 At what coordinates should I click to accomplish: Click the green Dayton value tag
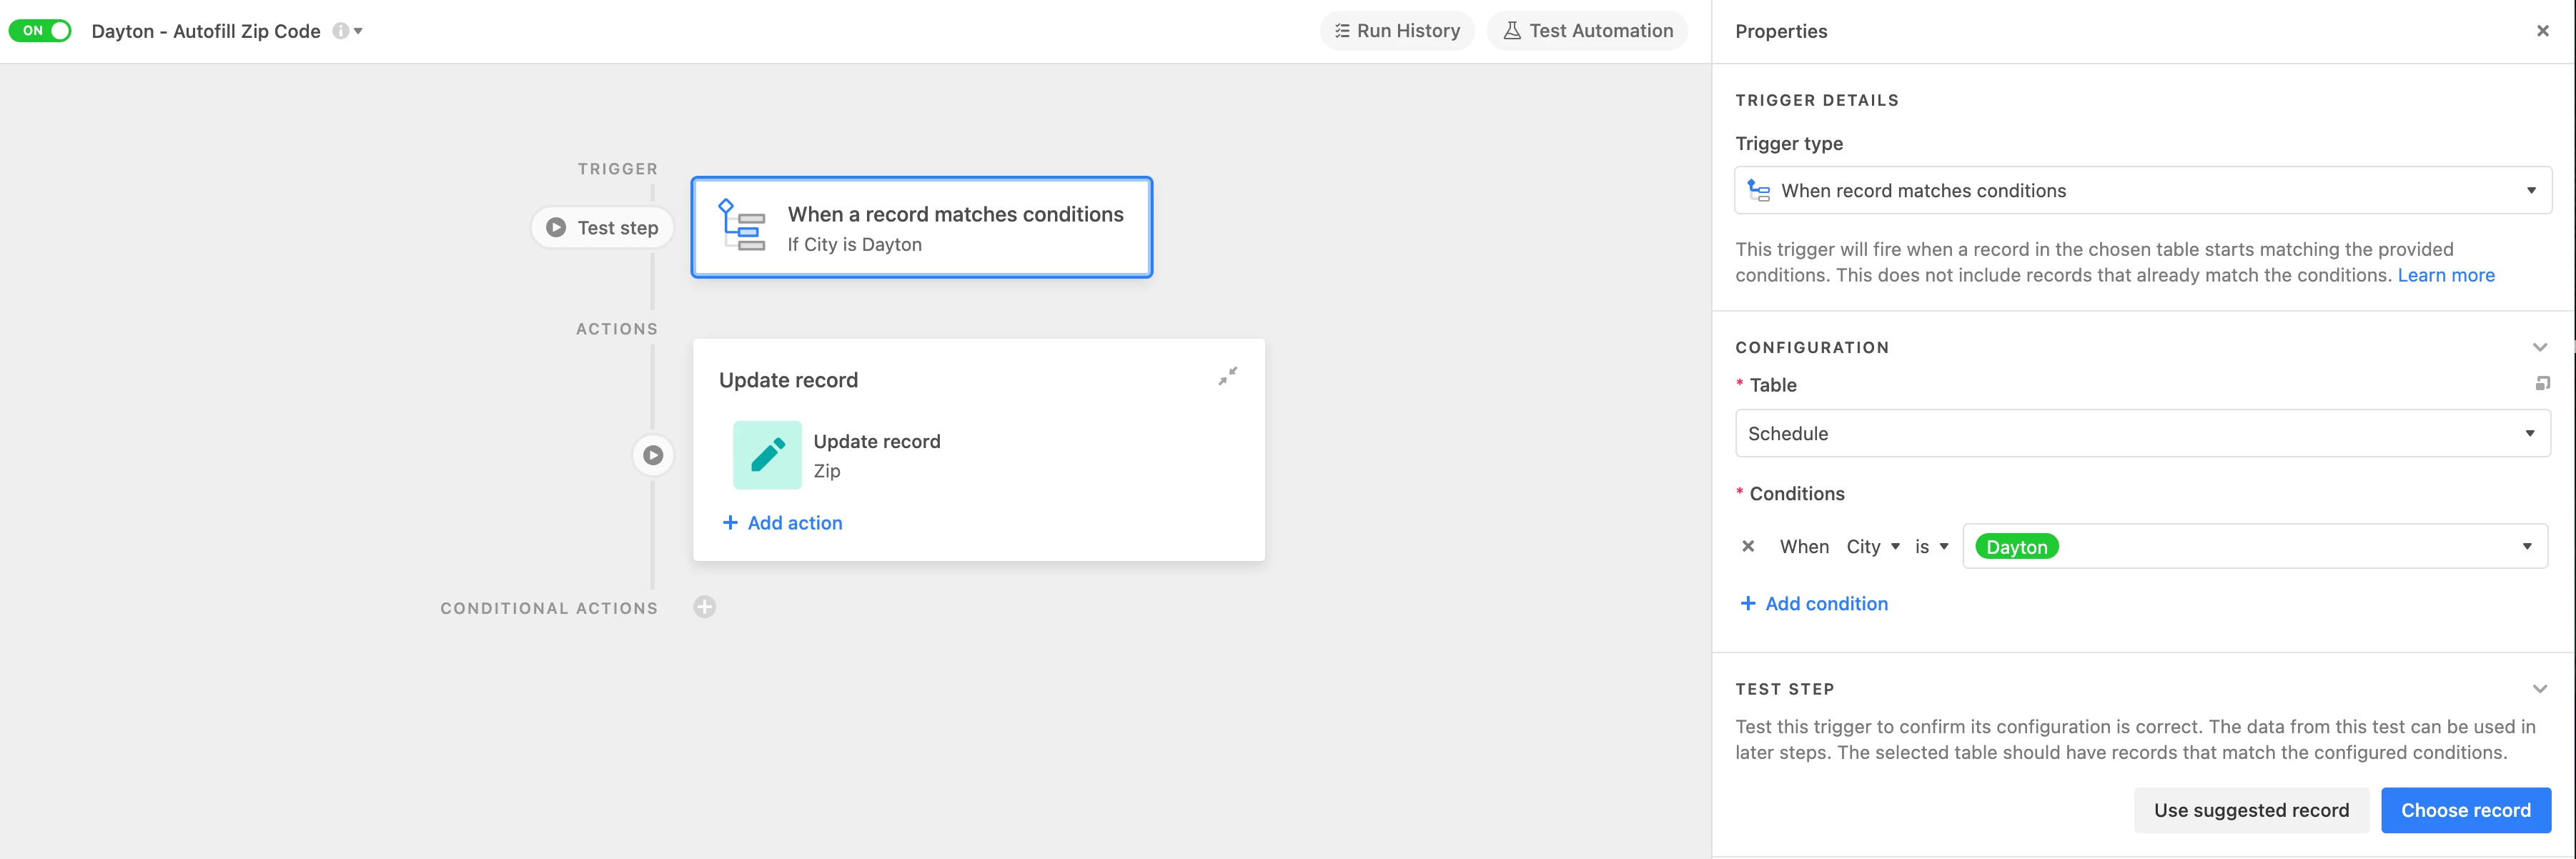[x=2016, y=547]
